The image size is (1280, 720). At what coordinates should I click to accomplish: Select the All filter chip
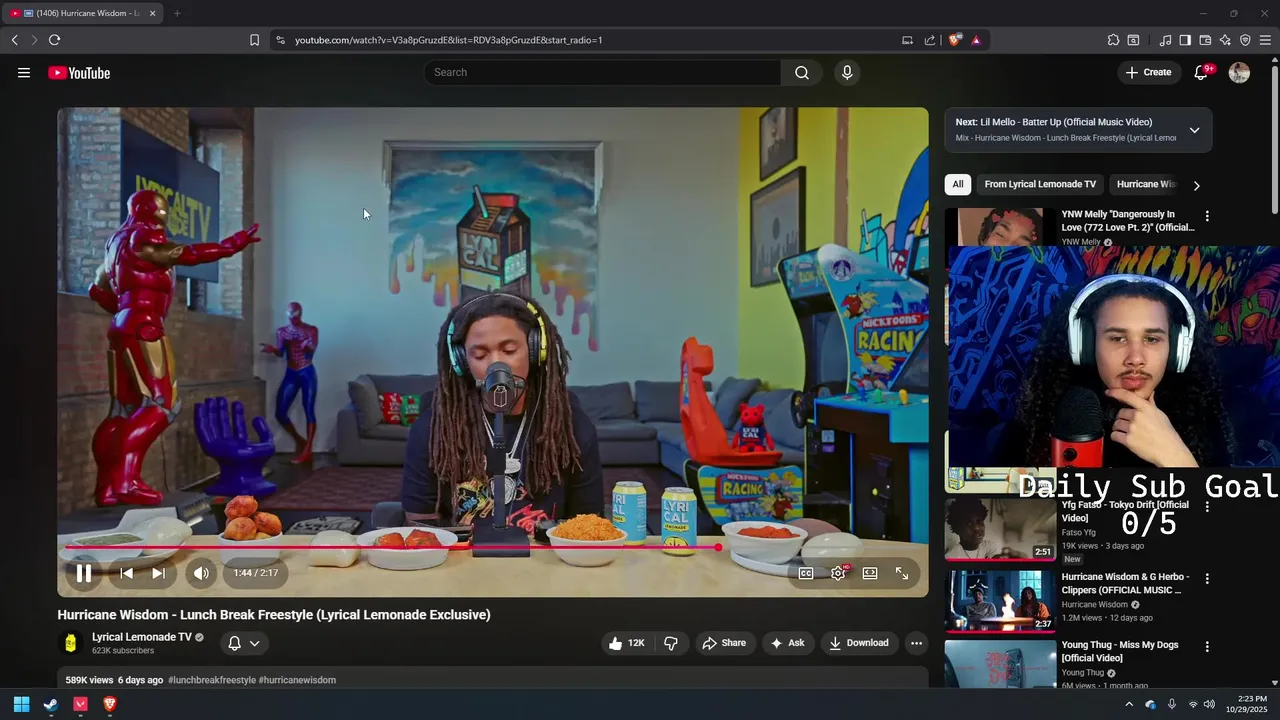[x=958, y=184]
